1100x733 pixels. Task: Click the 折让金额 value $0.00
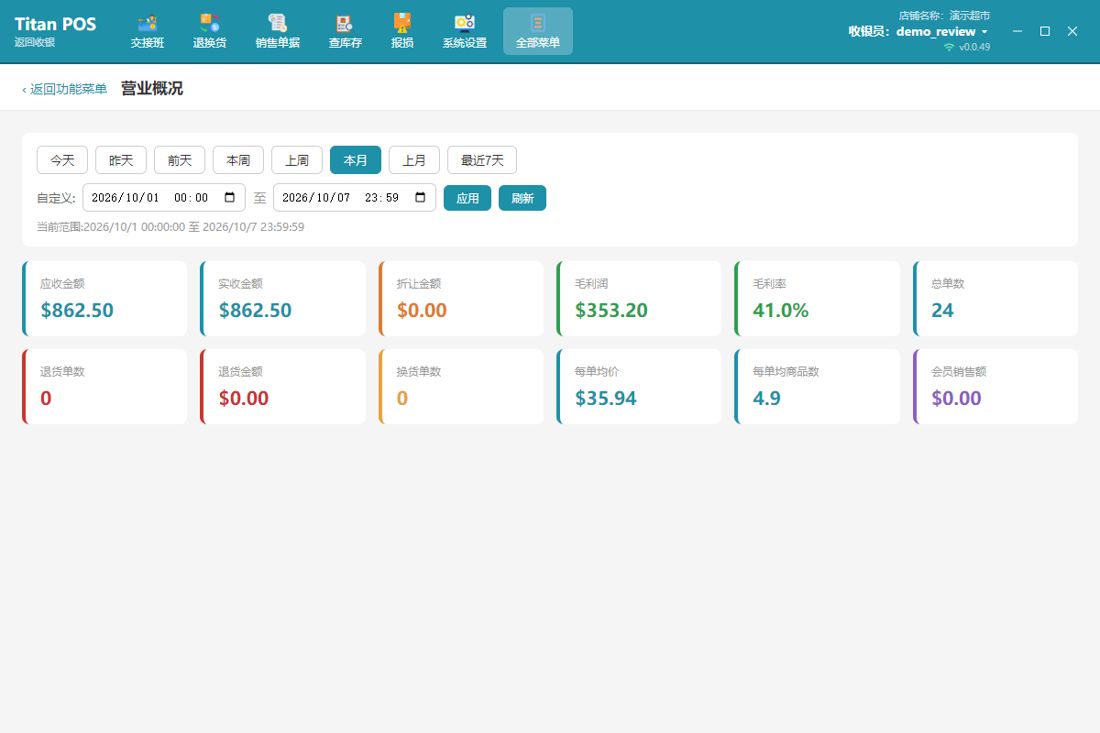tap(422, 310)
